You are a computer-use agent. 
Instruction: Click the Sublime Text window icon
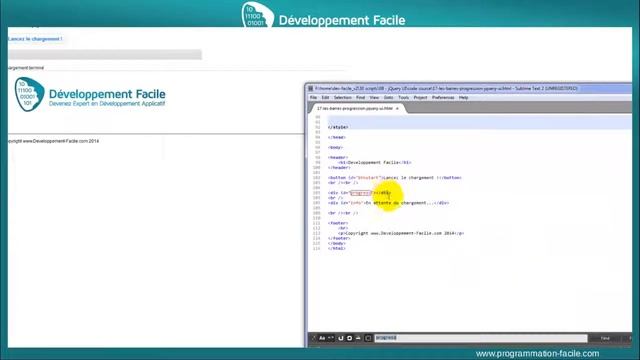311,89
